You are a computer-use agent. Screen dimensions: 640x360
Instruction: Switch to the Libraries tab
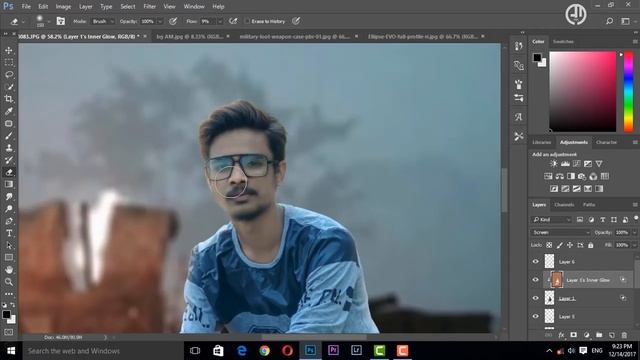542,142
